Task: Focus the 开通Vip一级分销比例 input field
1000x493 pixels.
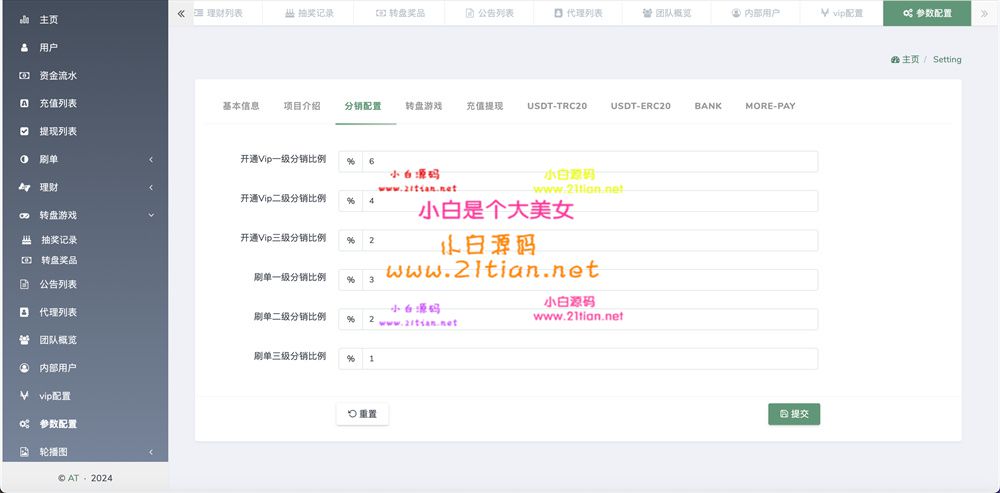Action: point(590,161)
